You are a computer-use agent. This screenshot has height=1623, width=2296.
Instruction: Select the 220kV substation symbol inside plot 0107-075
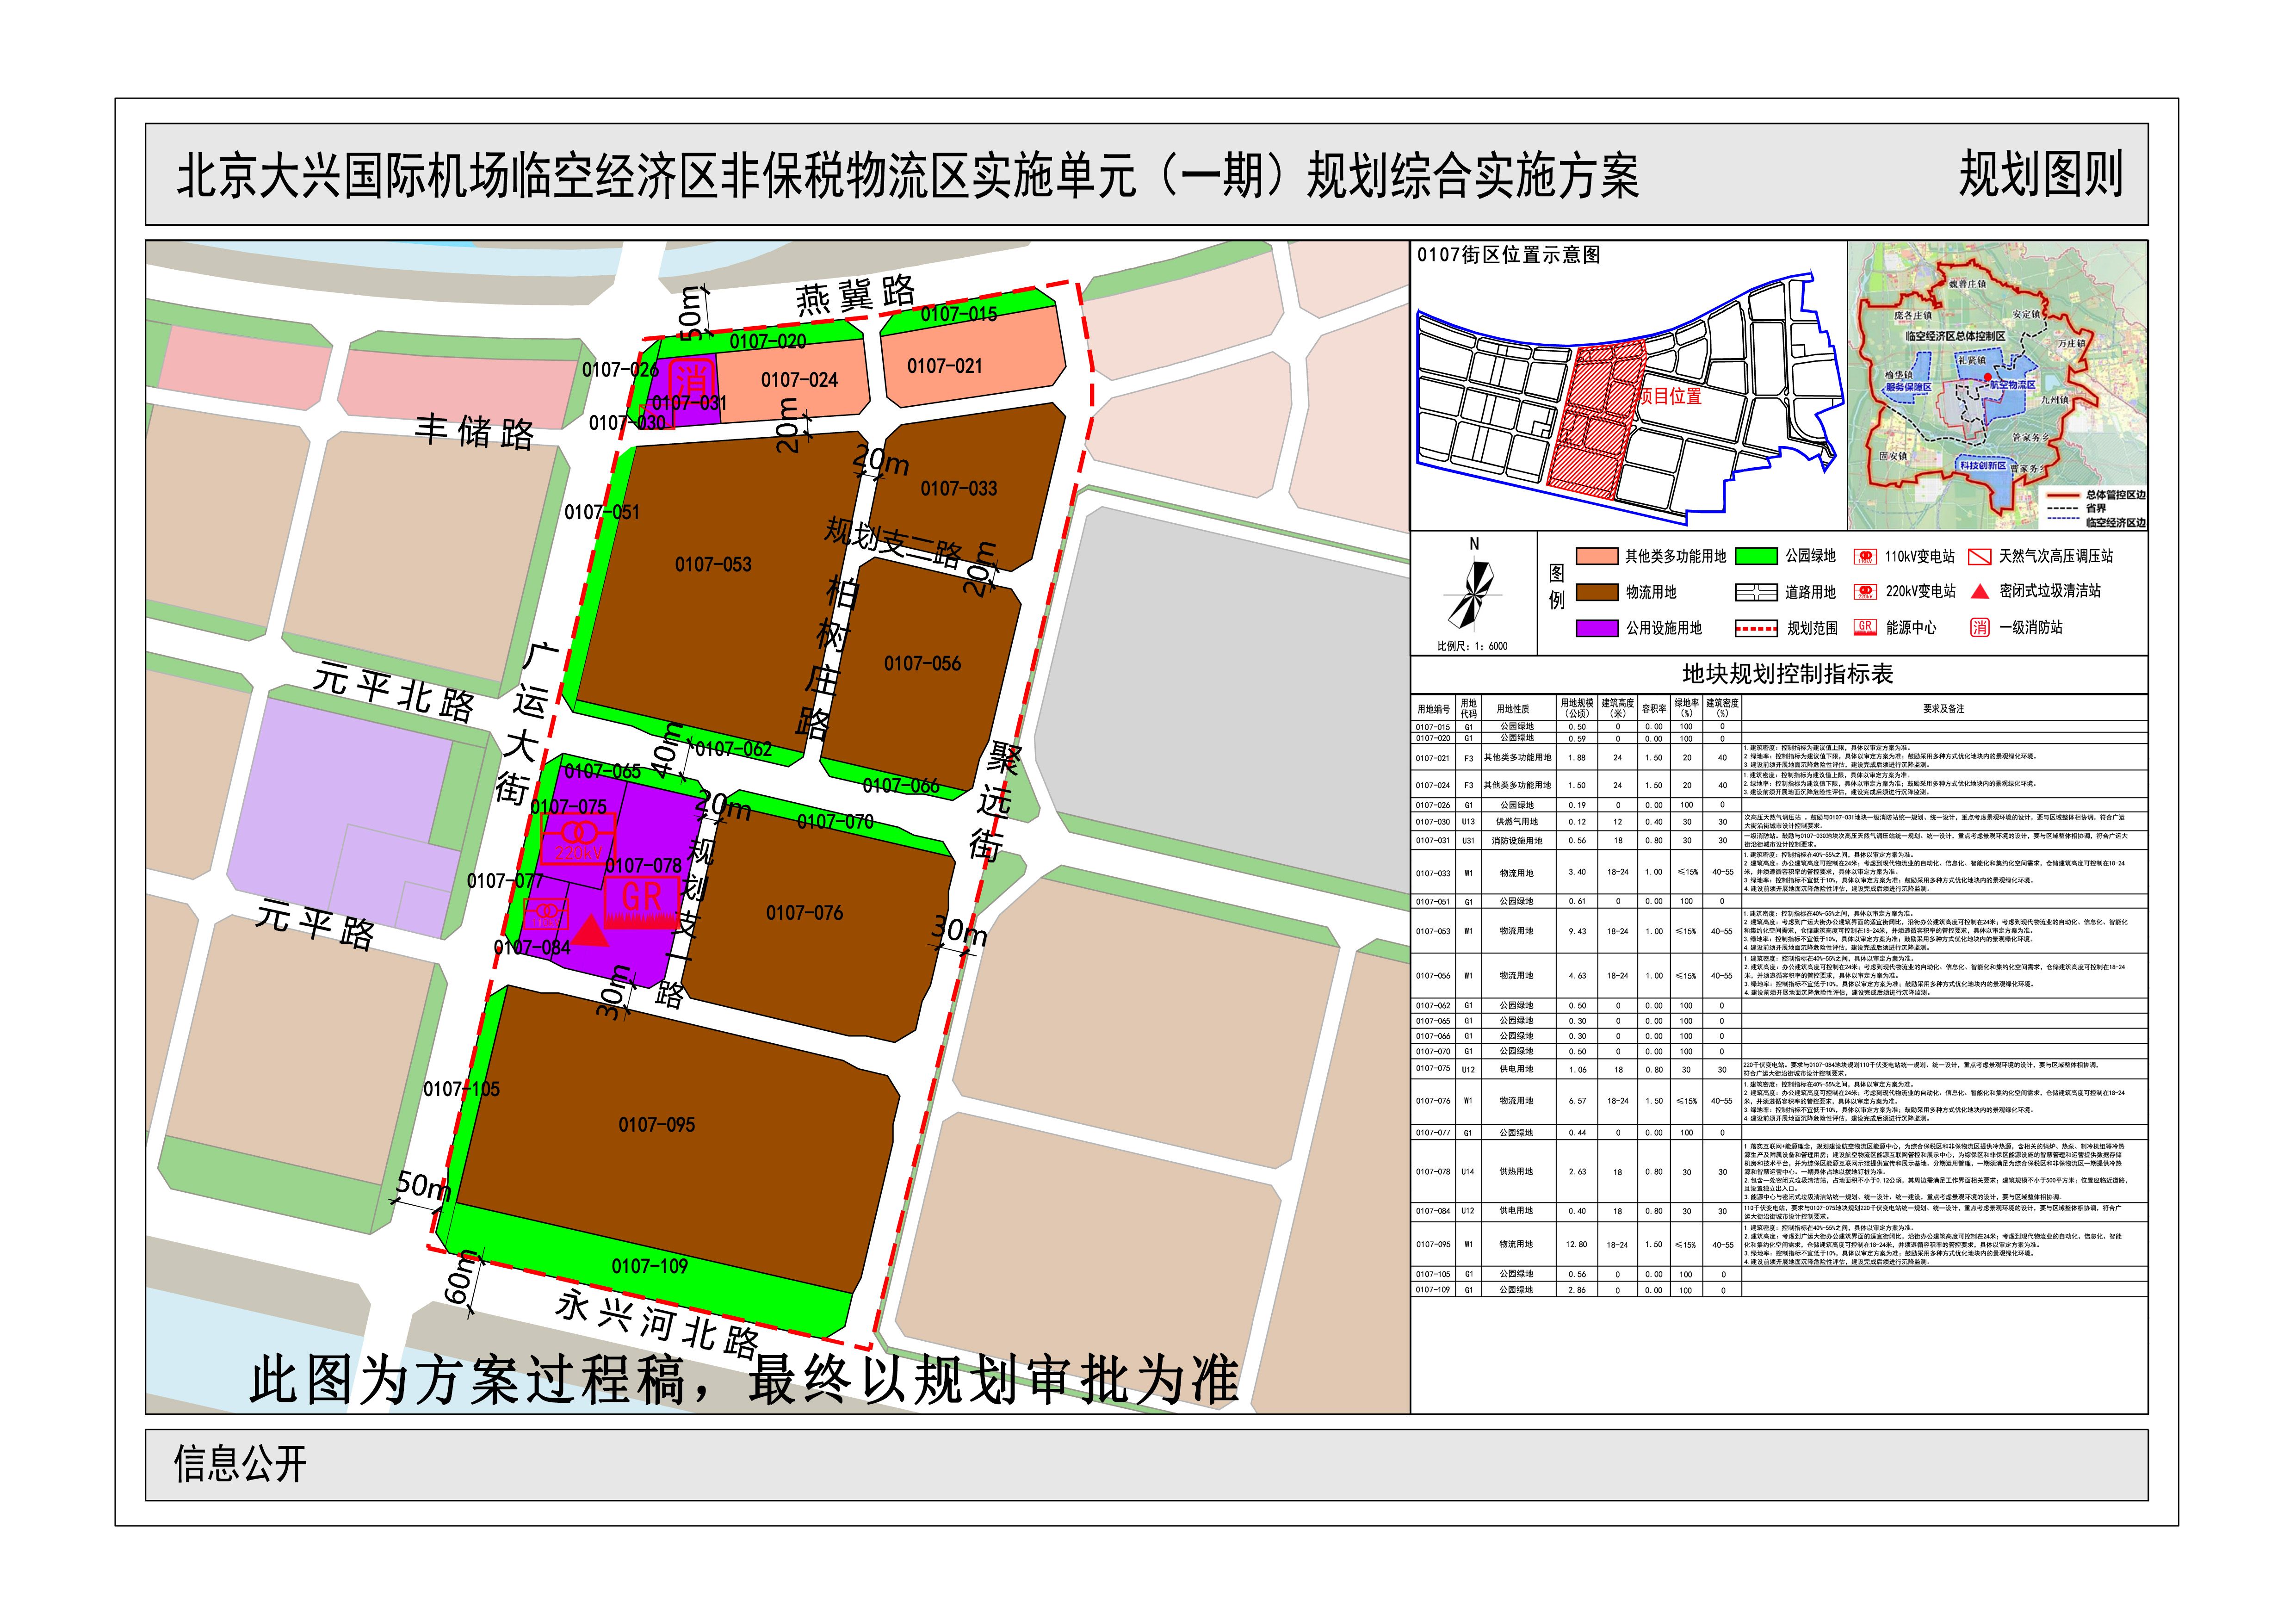580,832
